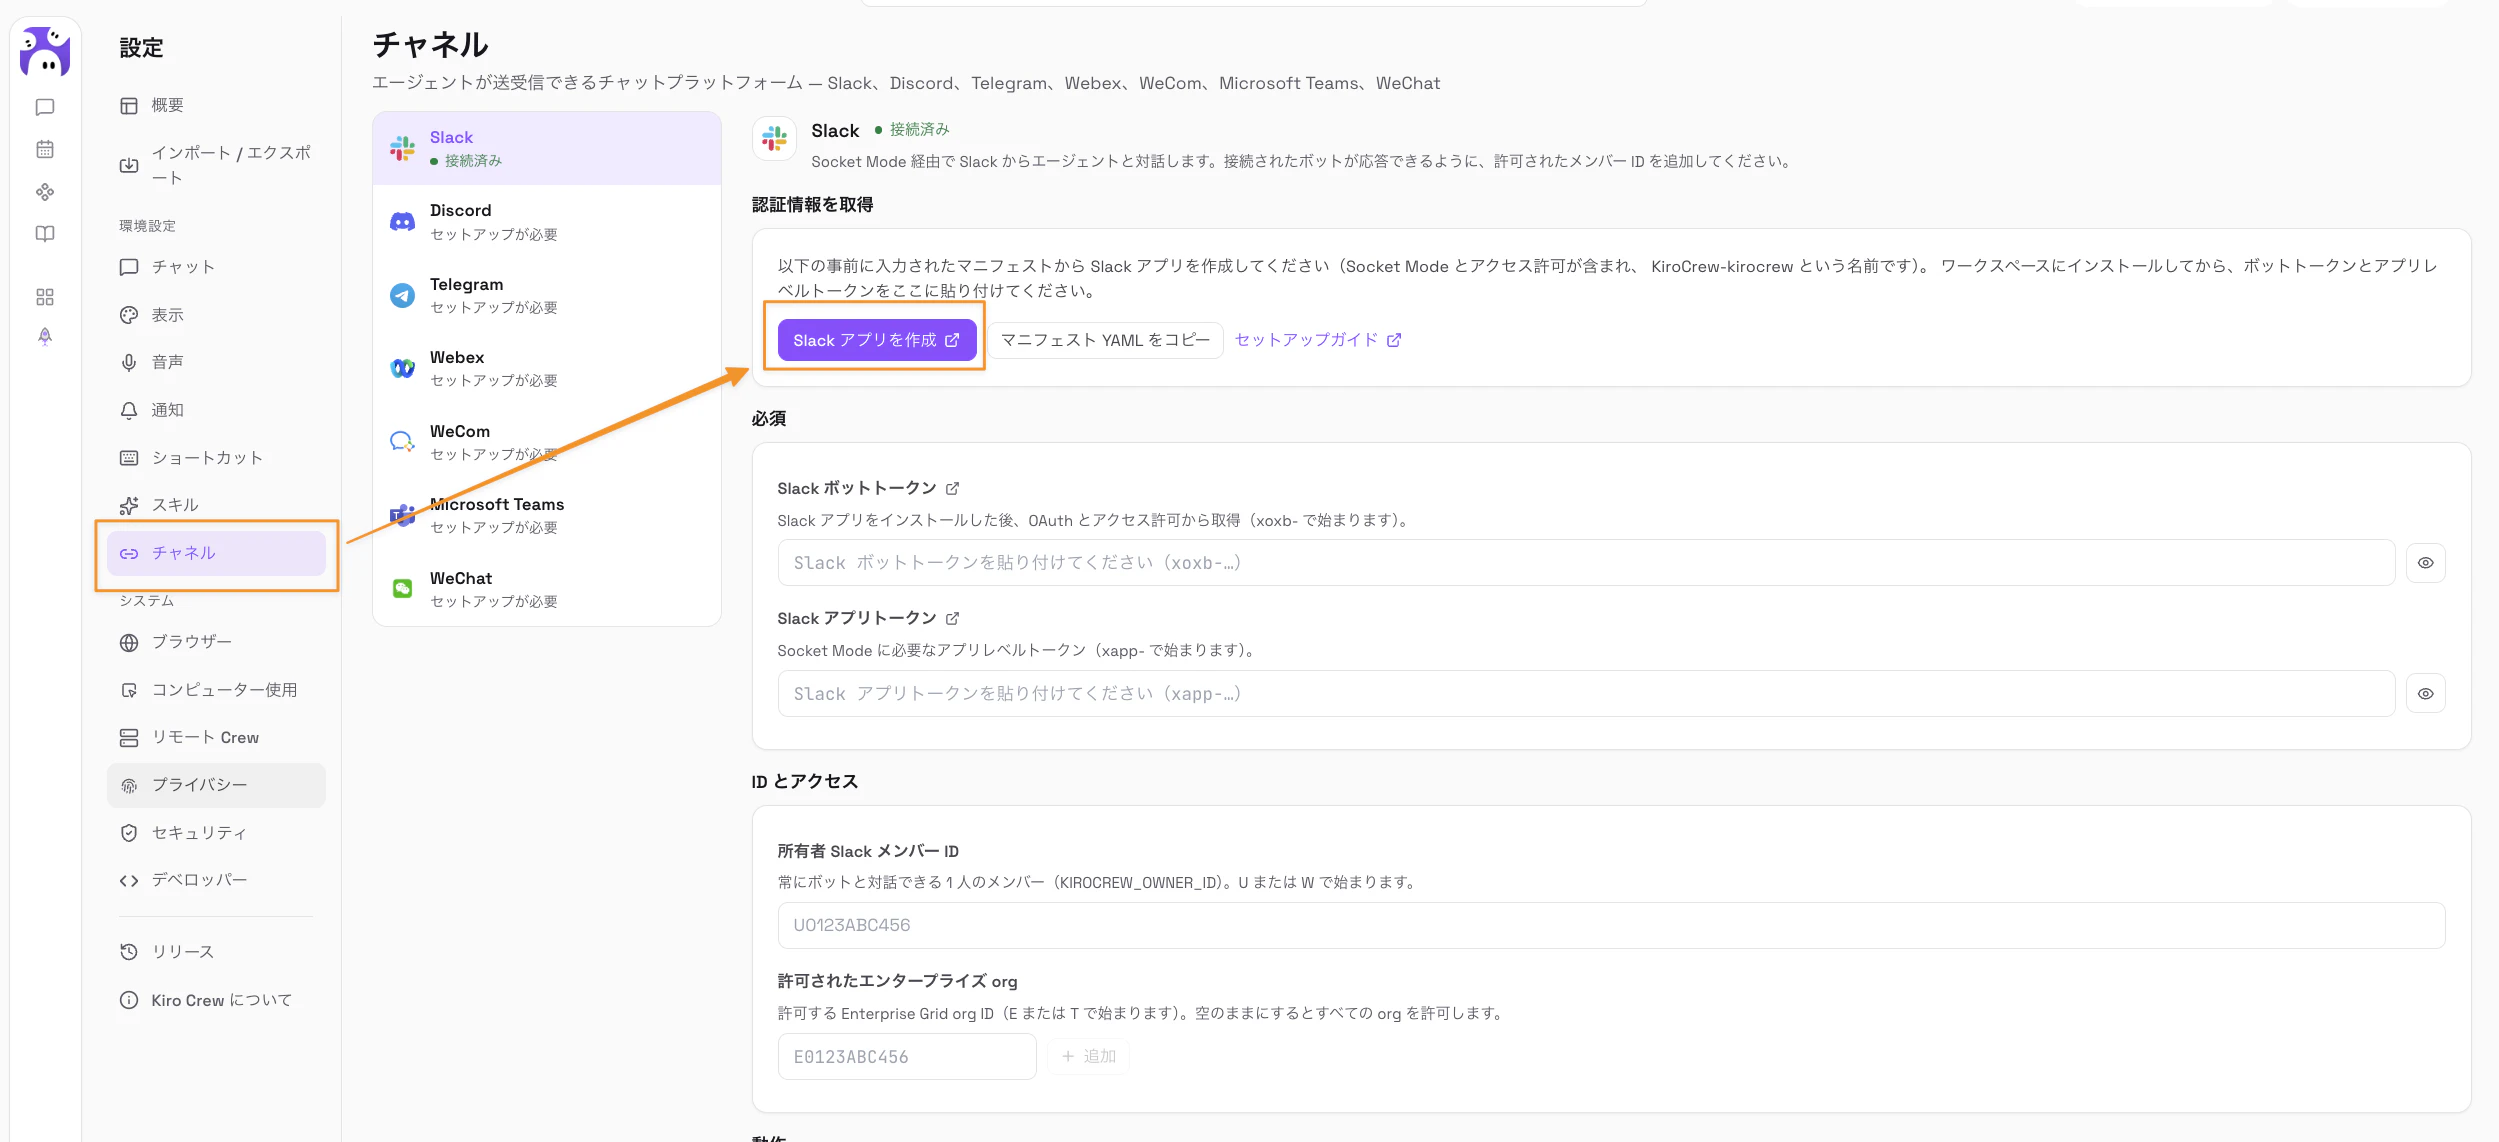
Task: Open デベロッパー settings
Action: point(216,880)
